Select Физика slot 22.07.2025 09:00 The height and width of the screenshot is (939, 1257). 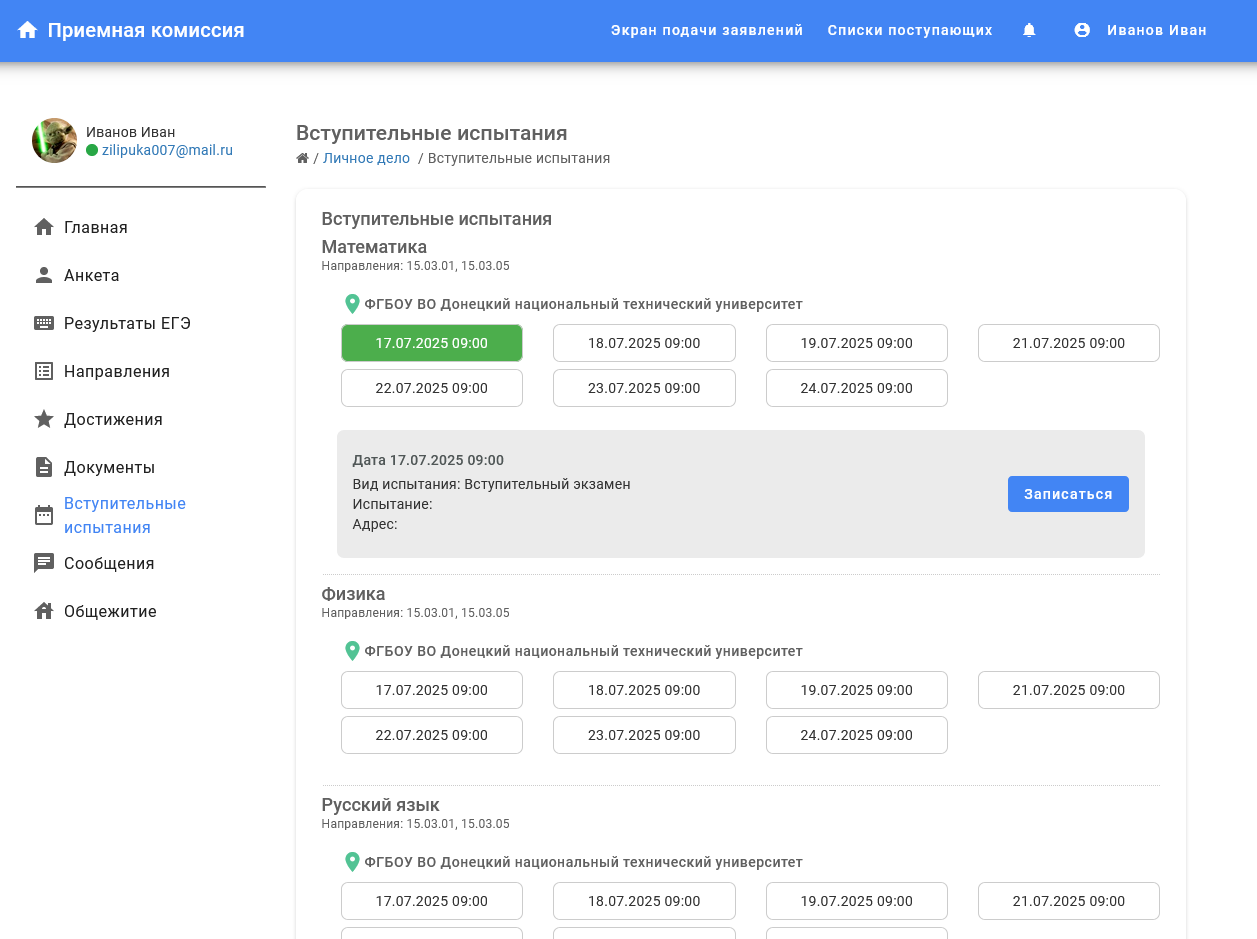(432, 735)
